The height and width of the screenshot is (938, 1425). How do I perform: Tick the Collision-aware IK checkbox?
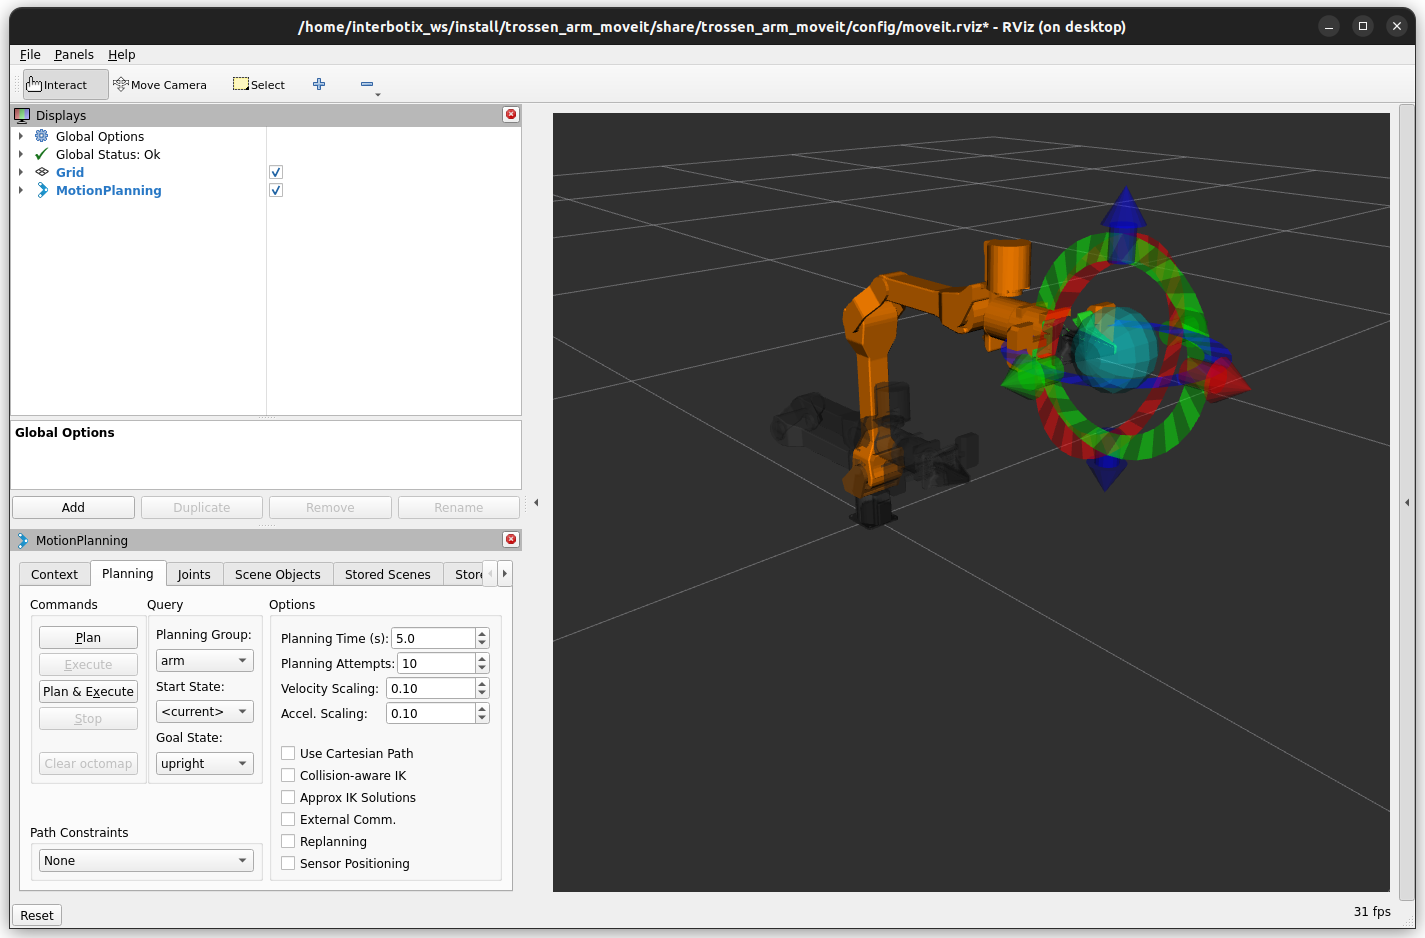coord(288,775)
